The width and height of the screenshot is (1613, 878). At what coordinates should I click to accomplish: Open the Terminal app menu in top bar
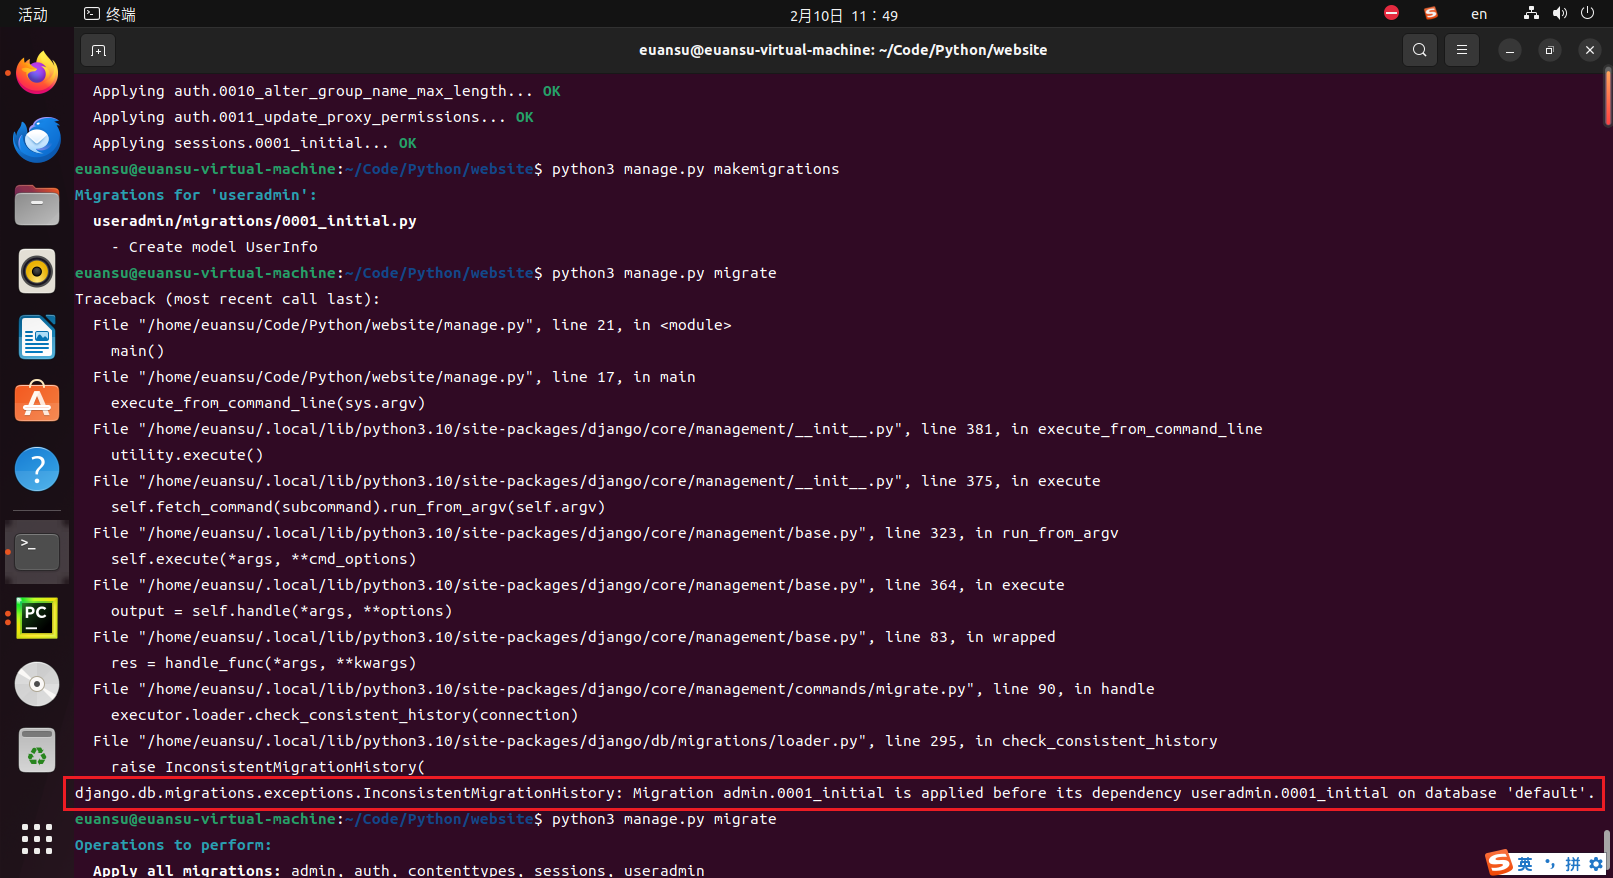coord(110,14)
